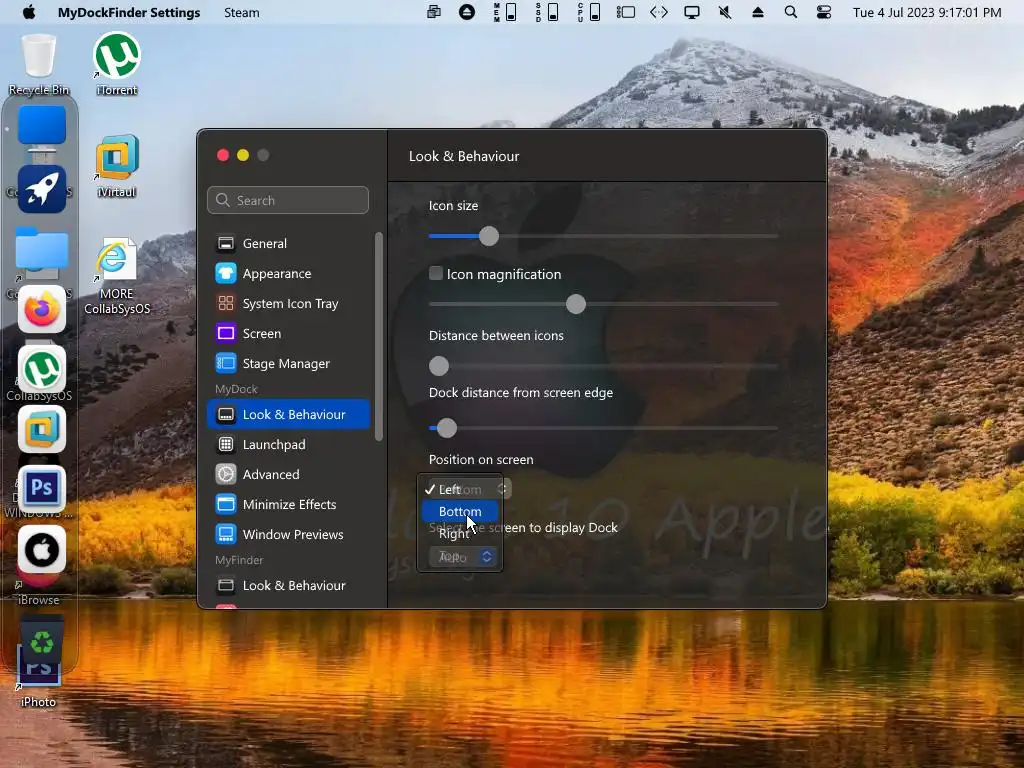The image size is (1024, 768).
Task: Open Steam menu bar item
Action: click(x=242, y=12)
